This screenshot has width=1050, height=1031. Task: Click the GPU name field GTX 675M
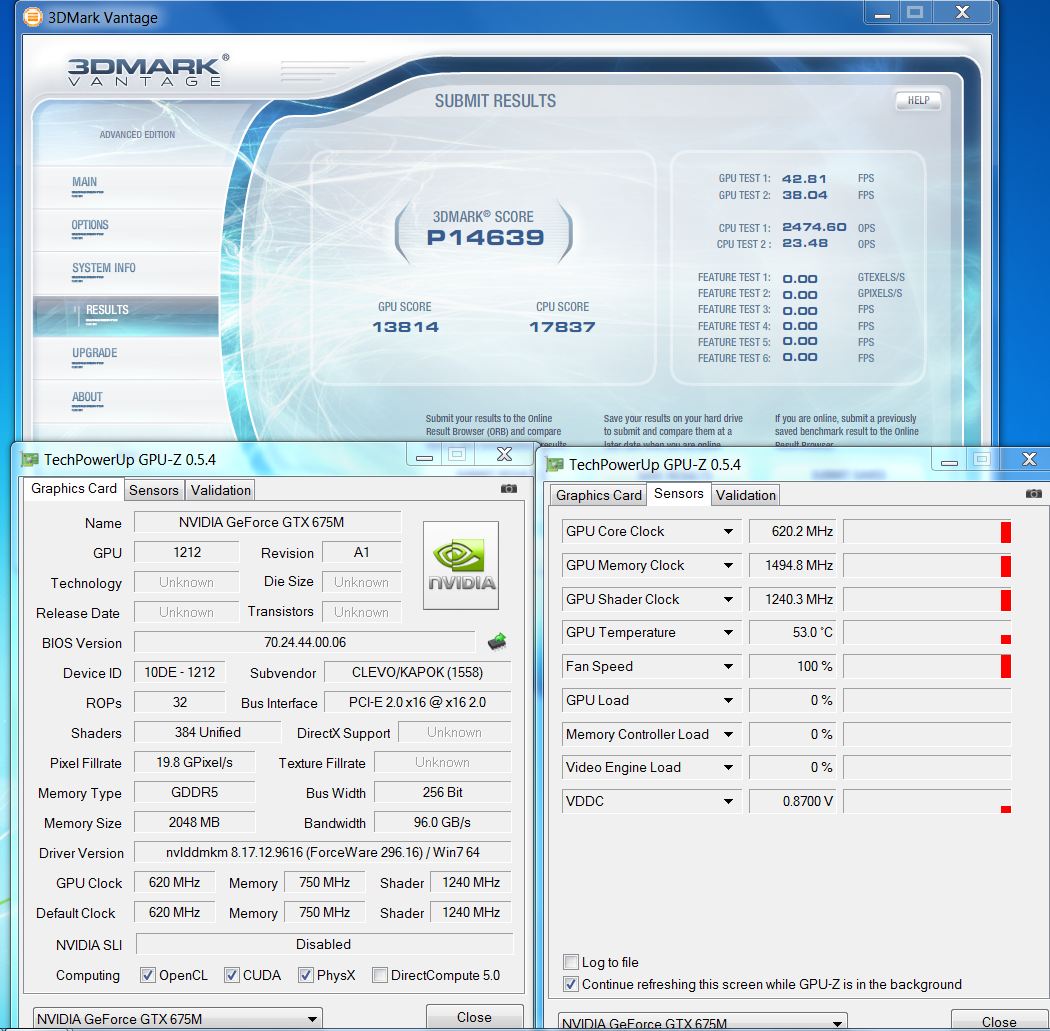[267, 523]
